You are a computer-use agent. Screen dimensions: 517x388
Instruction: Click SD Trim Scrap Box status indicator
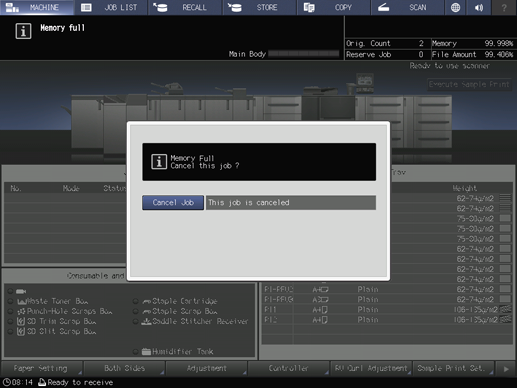(10, 322)
